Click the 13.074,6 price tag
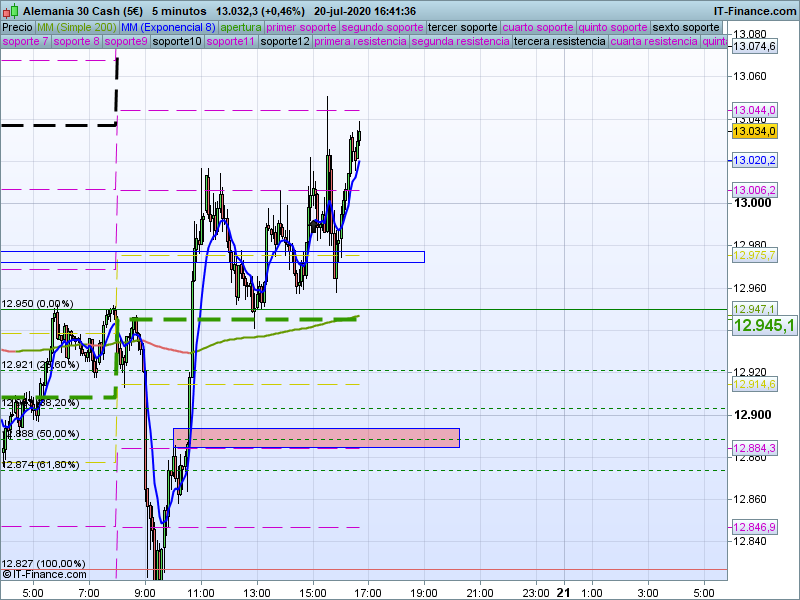800x600 pixels. coord(754,46)
